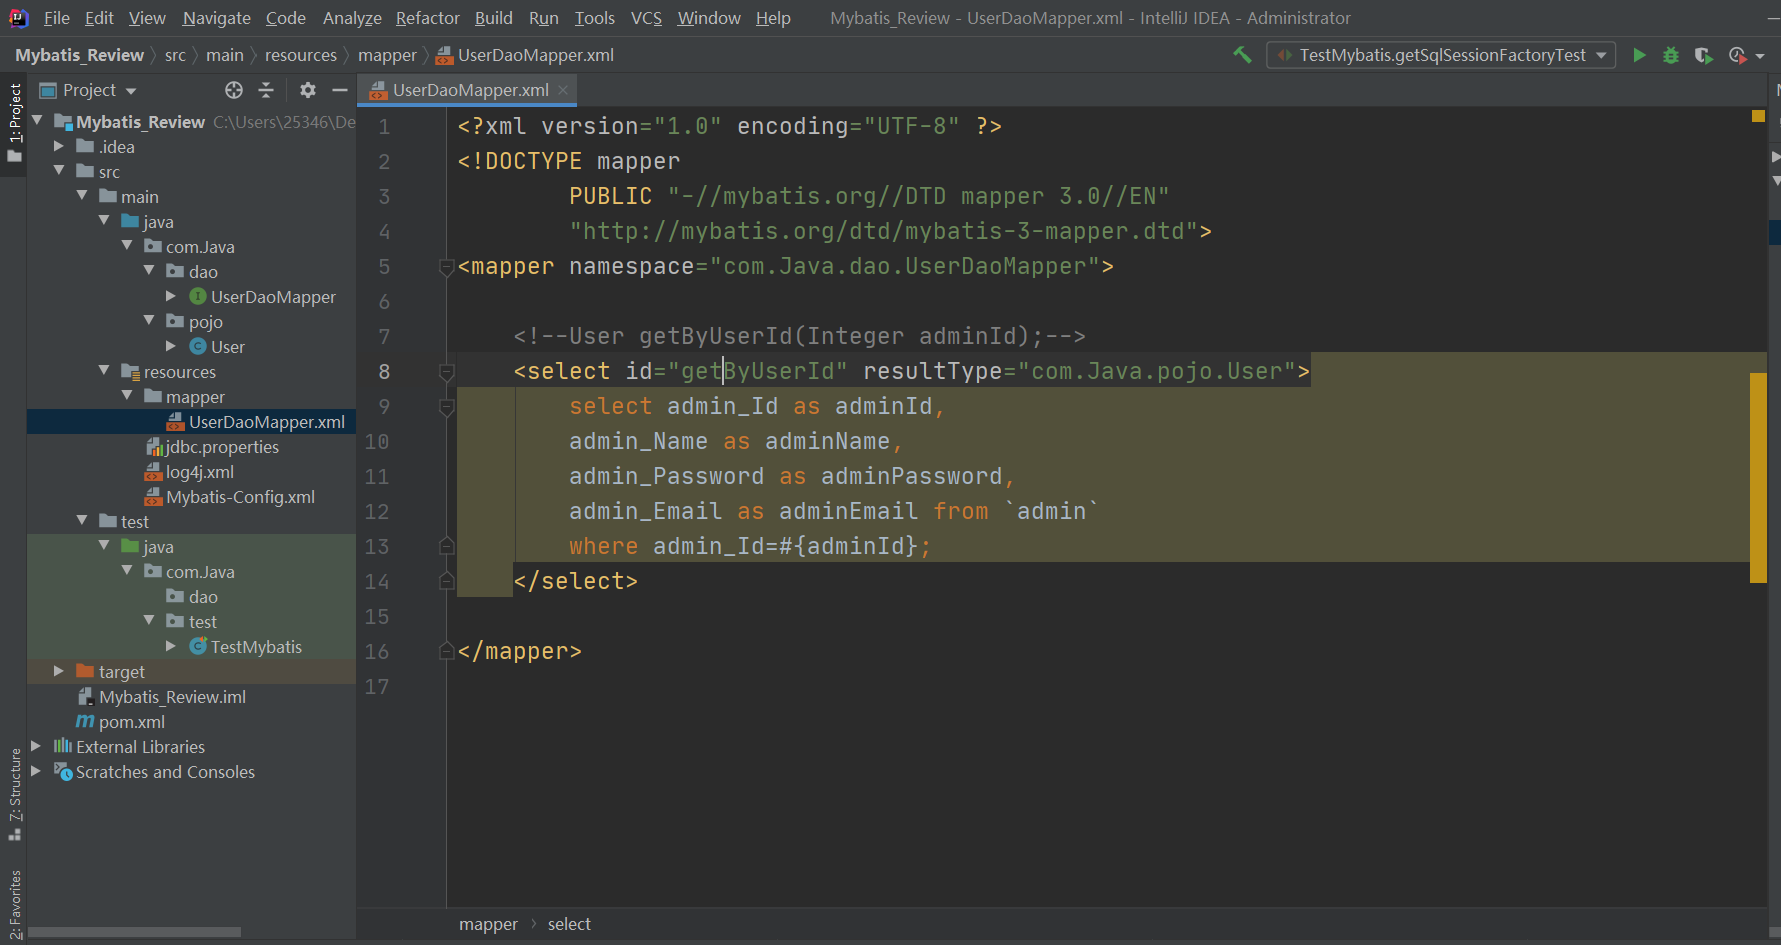The width and height of the screenshot is (1781, 945).
Task: Toggle fold end marker at line 14
Action: 447,581
